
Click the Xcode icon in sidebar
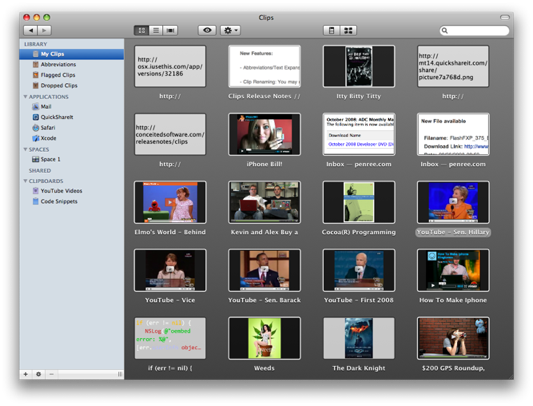click(x=35, y=138)
